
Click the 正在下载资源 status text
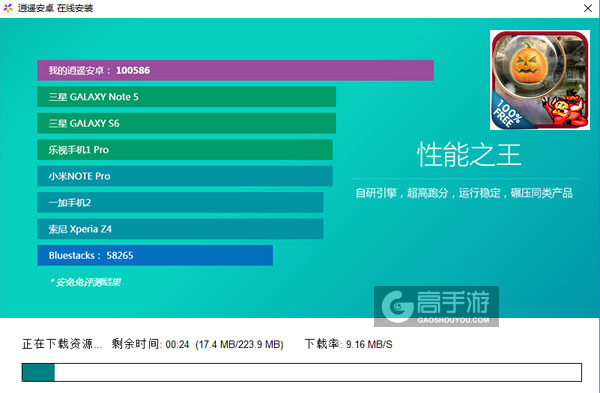point(62,344)
